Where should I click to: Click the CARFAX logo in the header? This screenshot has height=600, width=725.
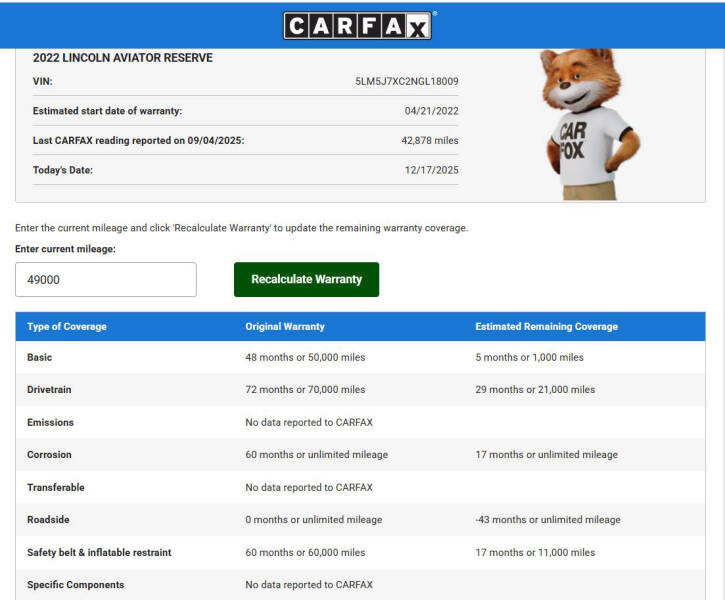pyautogui.click(x=358, y=25)
